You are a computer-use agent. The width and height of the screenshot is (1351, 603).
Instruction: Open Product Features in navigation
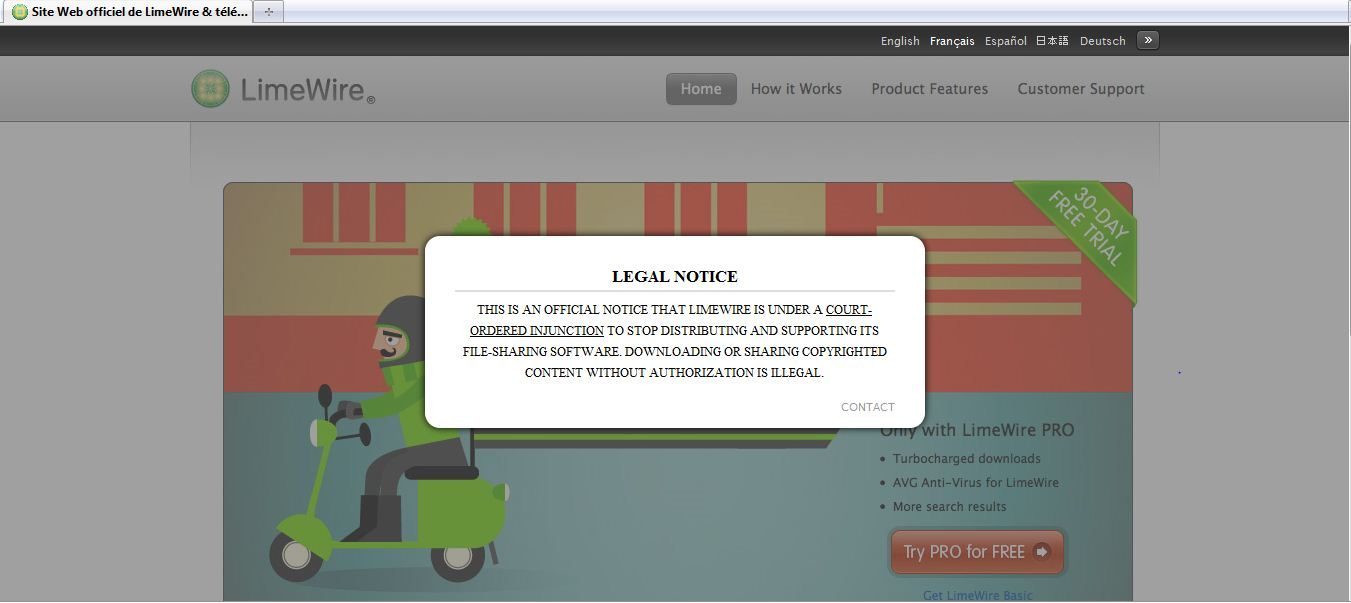coord(929,89)
